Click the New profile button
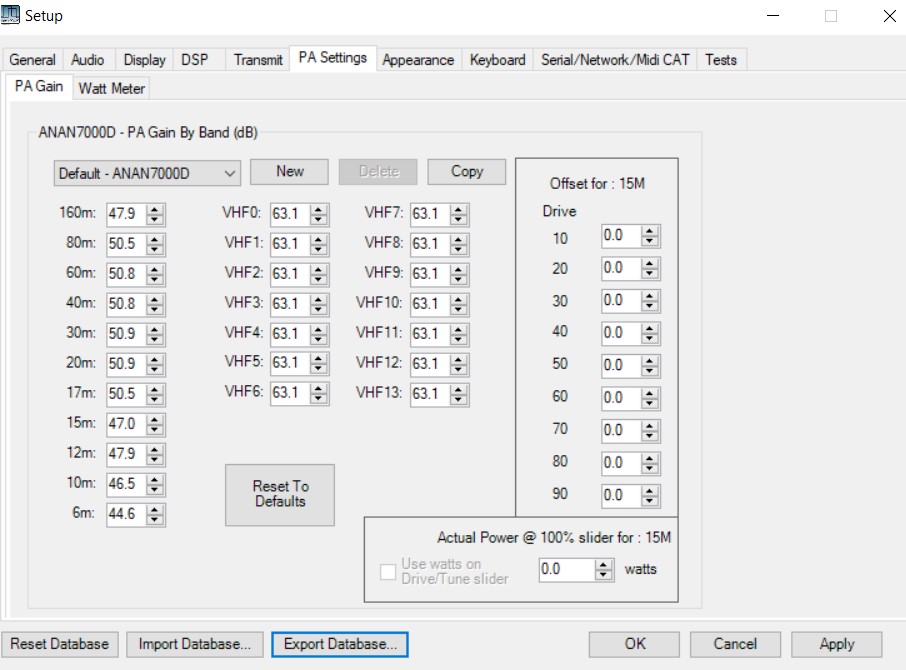The image size is (906, 670). tap(290, 172)
